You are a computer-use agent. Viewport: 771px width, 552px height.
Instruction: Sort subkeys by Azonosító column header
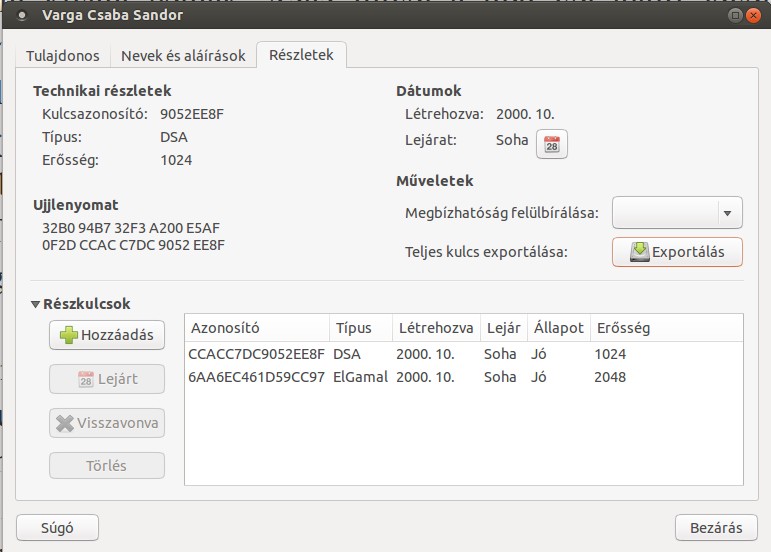point(257,328)
